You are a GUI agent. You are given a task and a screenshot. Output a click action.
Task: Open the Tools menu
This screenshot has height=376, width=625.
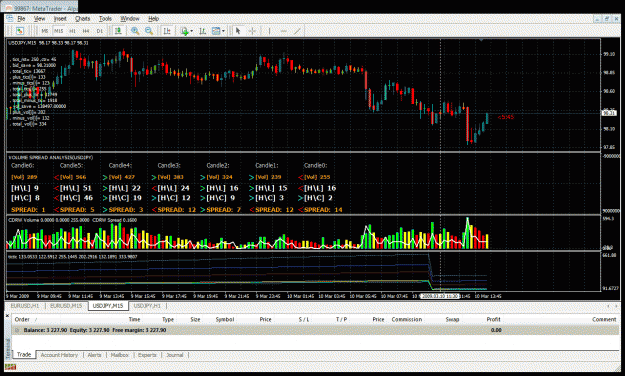coord(105,19)
